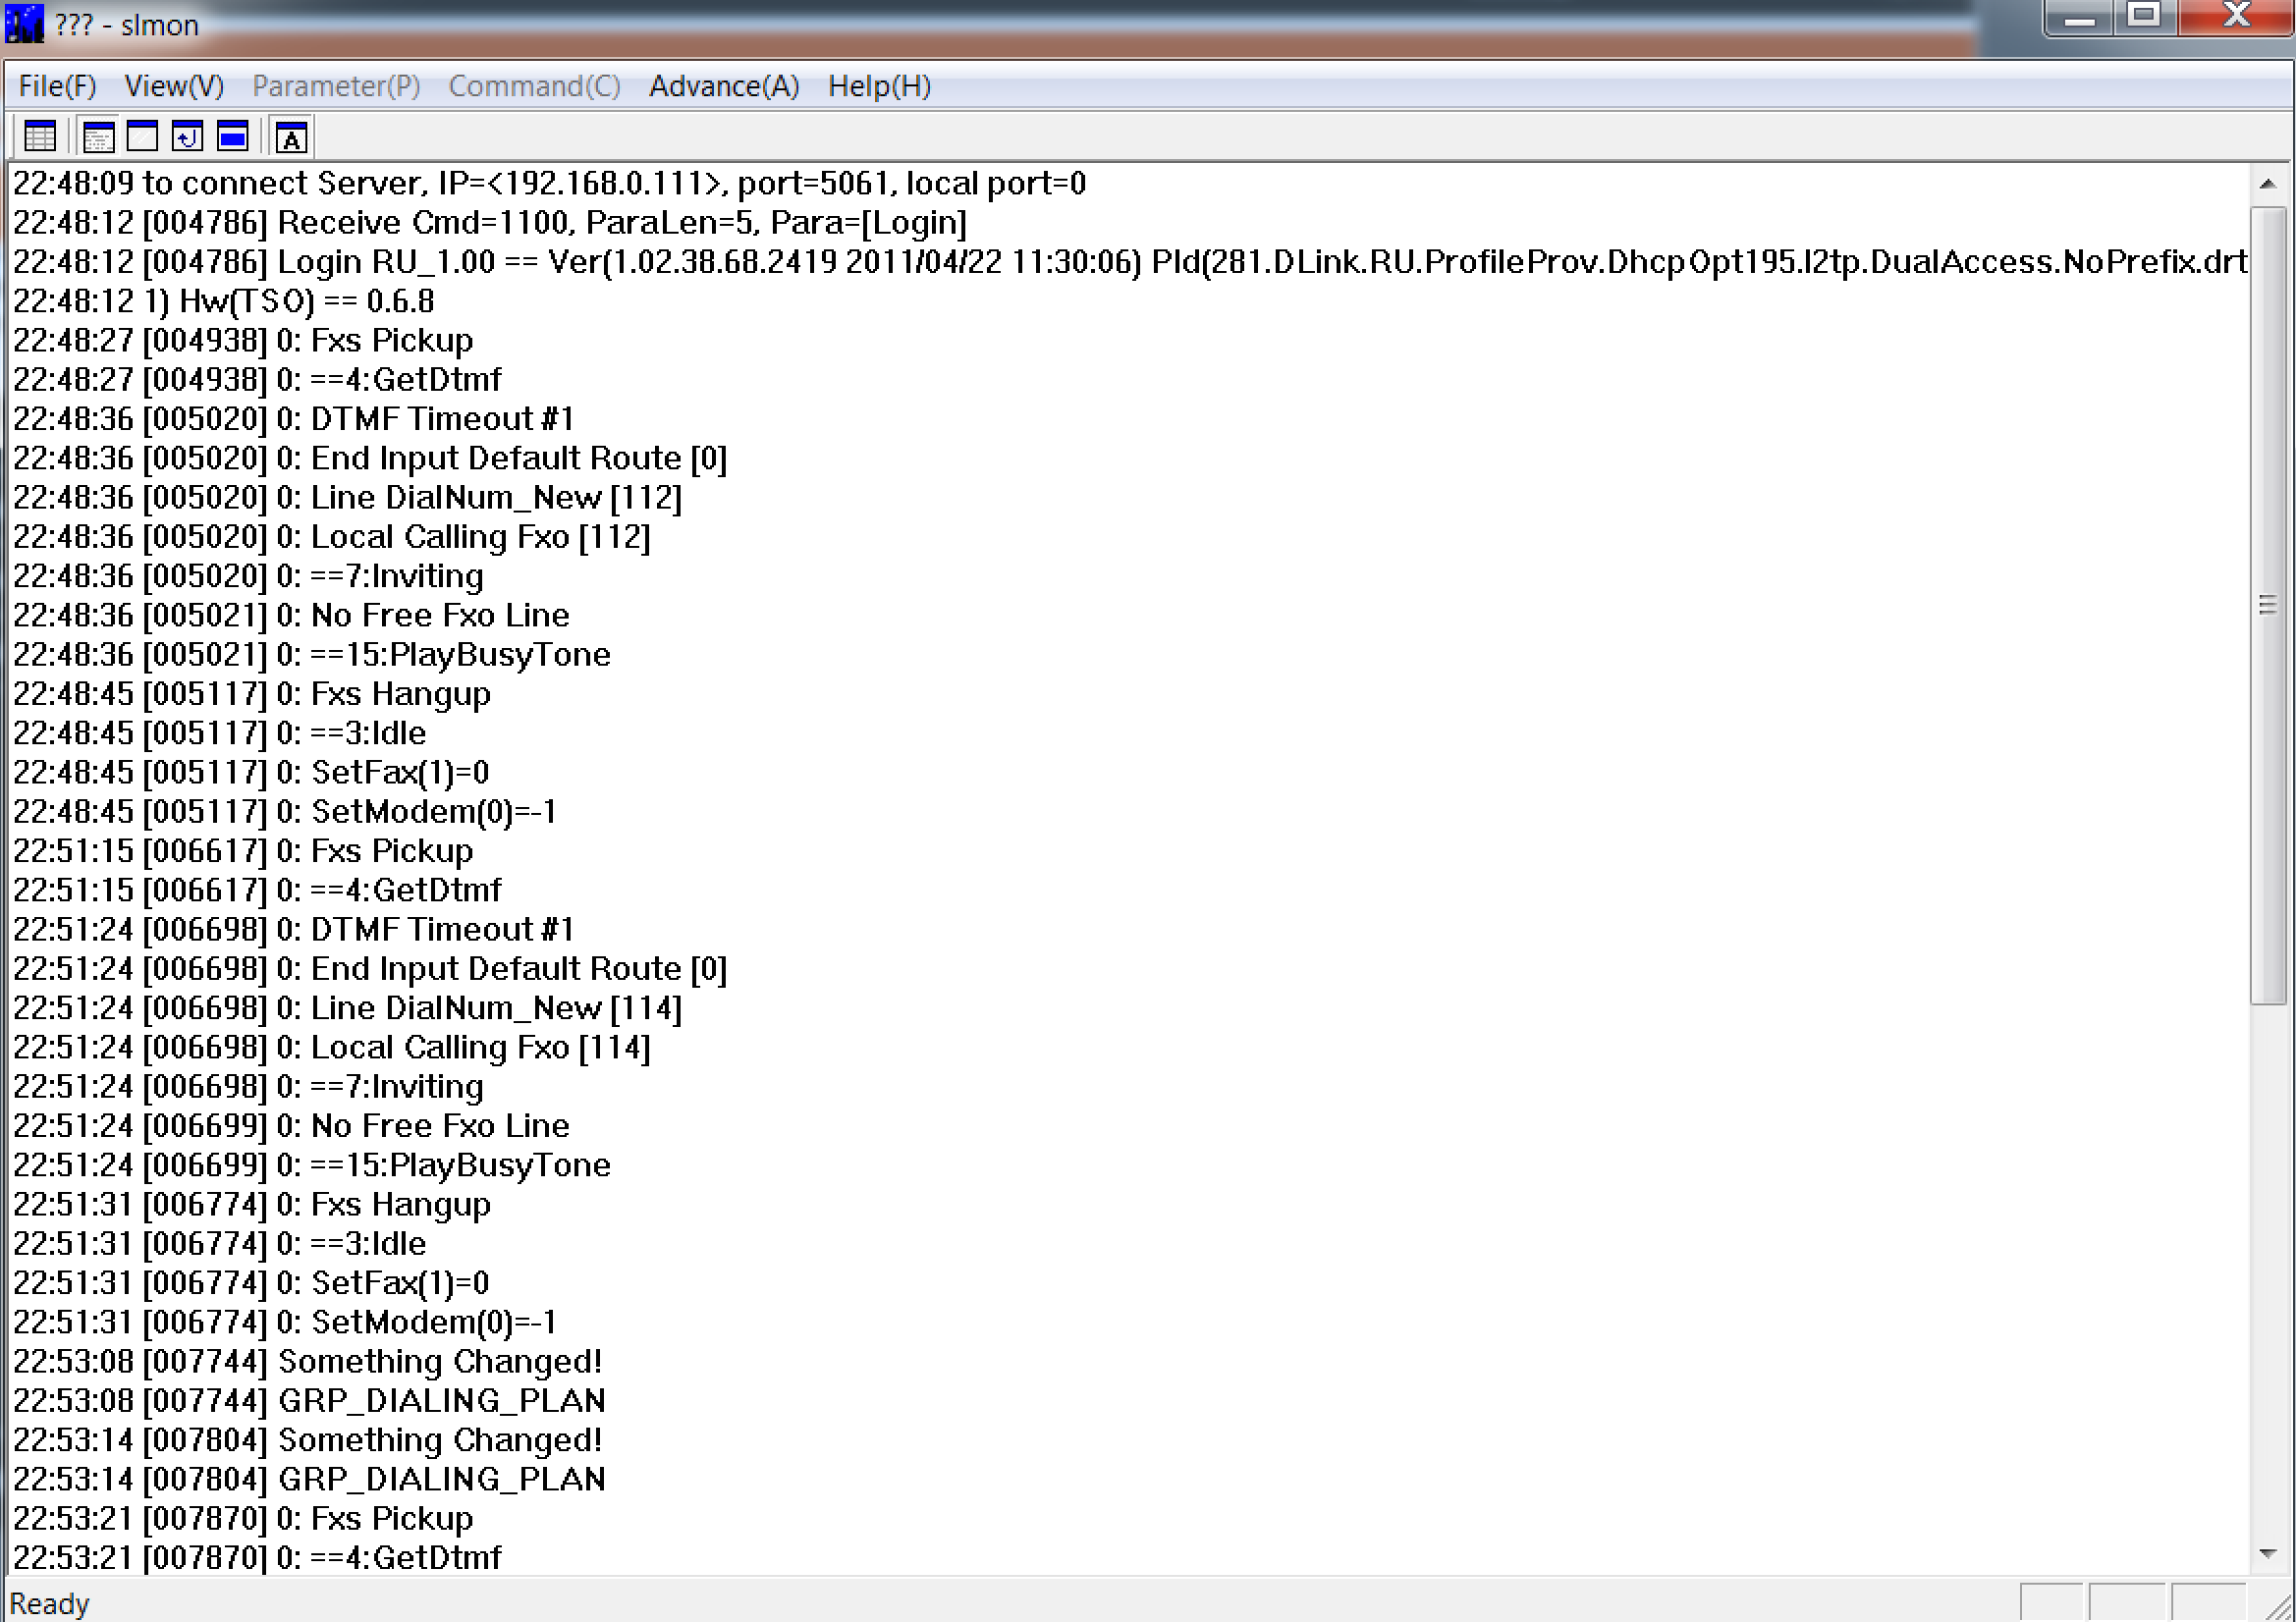Click the scrollbar down arrow

coord(2267,1553)
